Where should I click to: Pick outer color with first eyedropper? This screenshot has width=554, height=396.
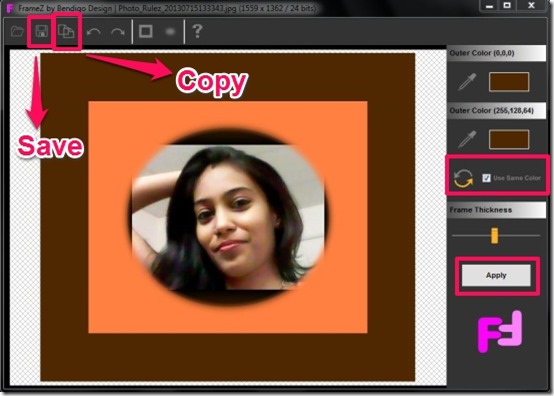pyautogui.click(x=467, y=82)
